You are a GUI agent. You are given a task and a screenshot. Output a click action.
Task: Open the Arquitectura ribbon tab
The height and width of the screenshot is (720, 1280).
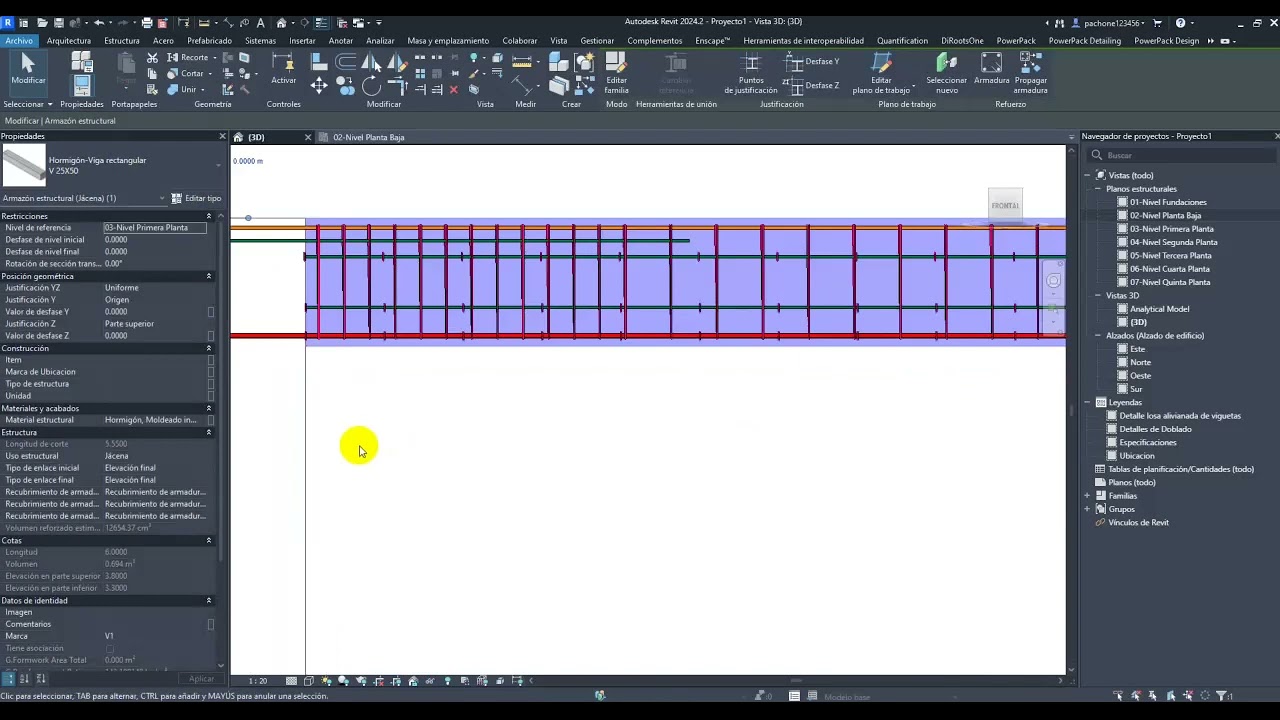(x=69, y=41)
